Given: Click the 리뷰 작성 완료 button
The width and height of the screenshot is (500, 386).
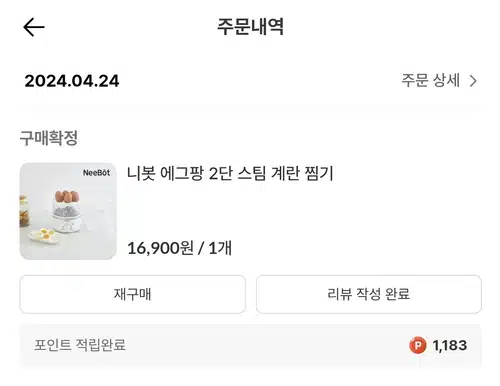Looking at the screenshot, I should coord(369,294).
